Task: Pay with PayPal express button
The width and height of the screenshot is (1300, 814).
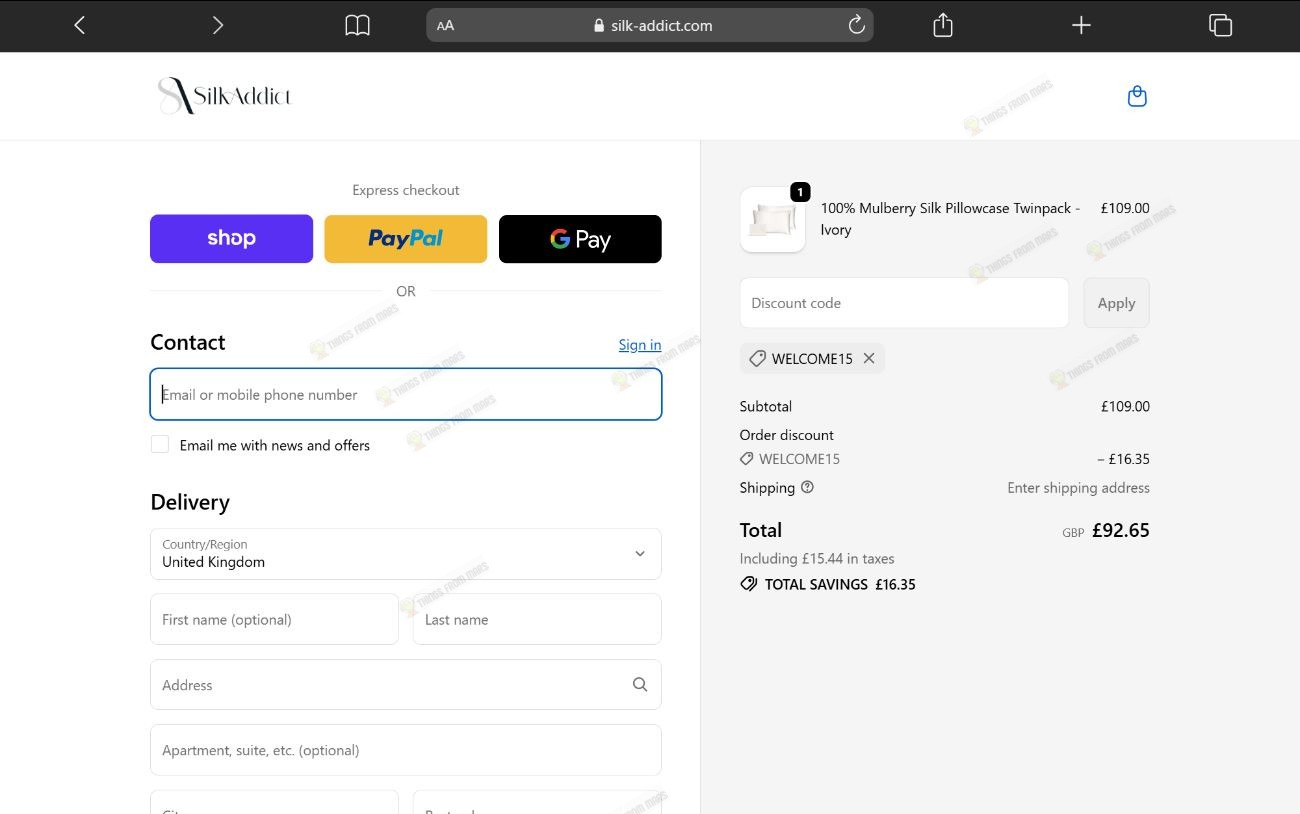Action: (406, 239)
